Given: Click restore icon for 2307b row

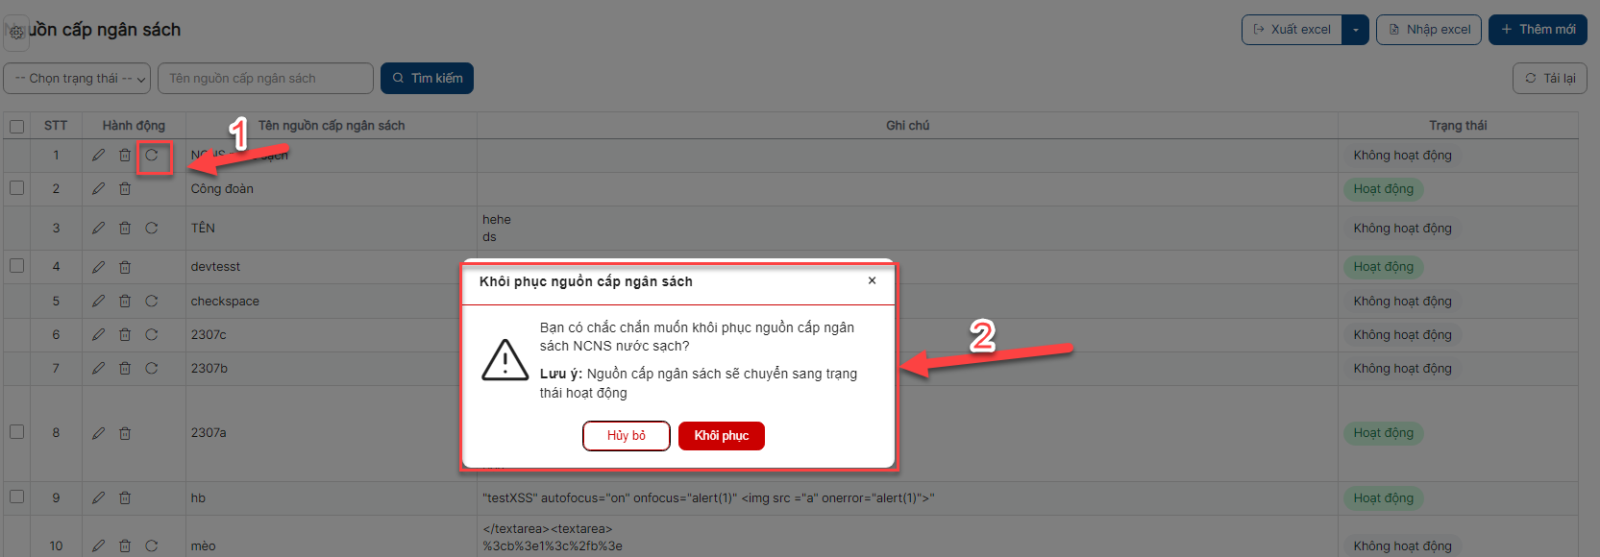Looking at the screenshot, I should pyautogui.click(x=152, y=368).
